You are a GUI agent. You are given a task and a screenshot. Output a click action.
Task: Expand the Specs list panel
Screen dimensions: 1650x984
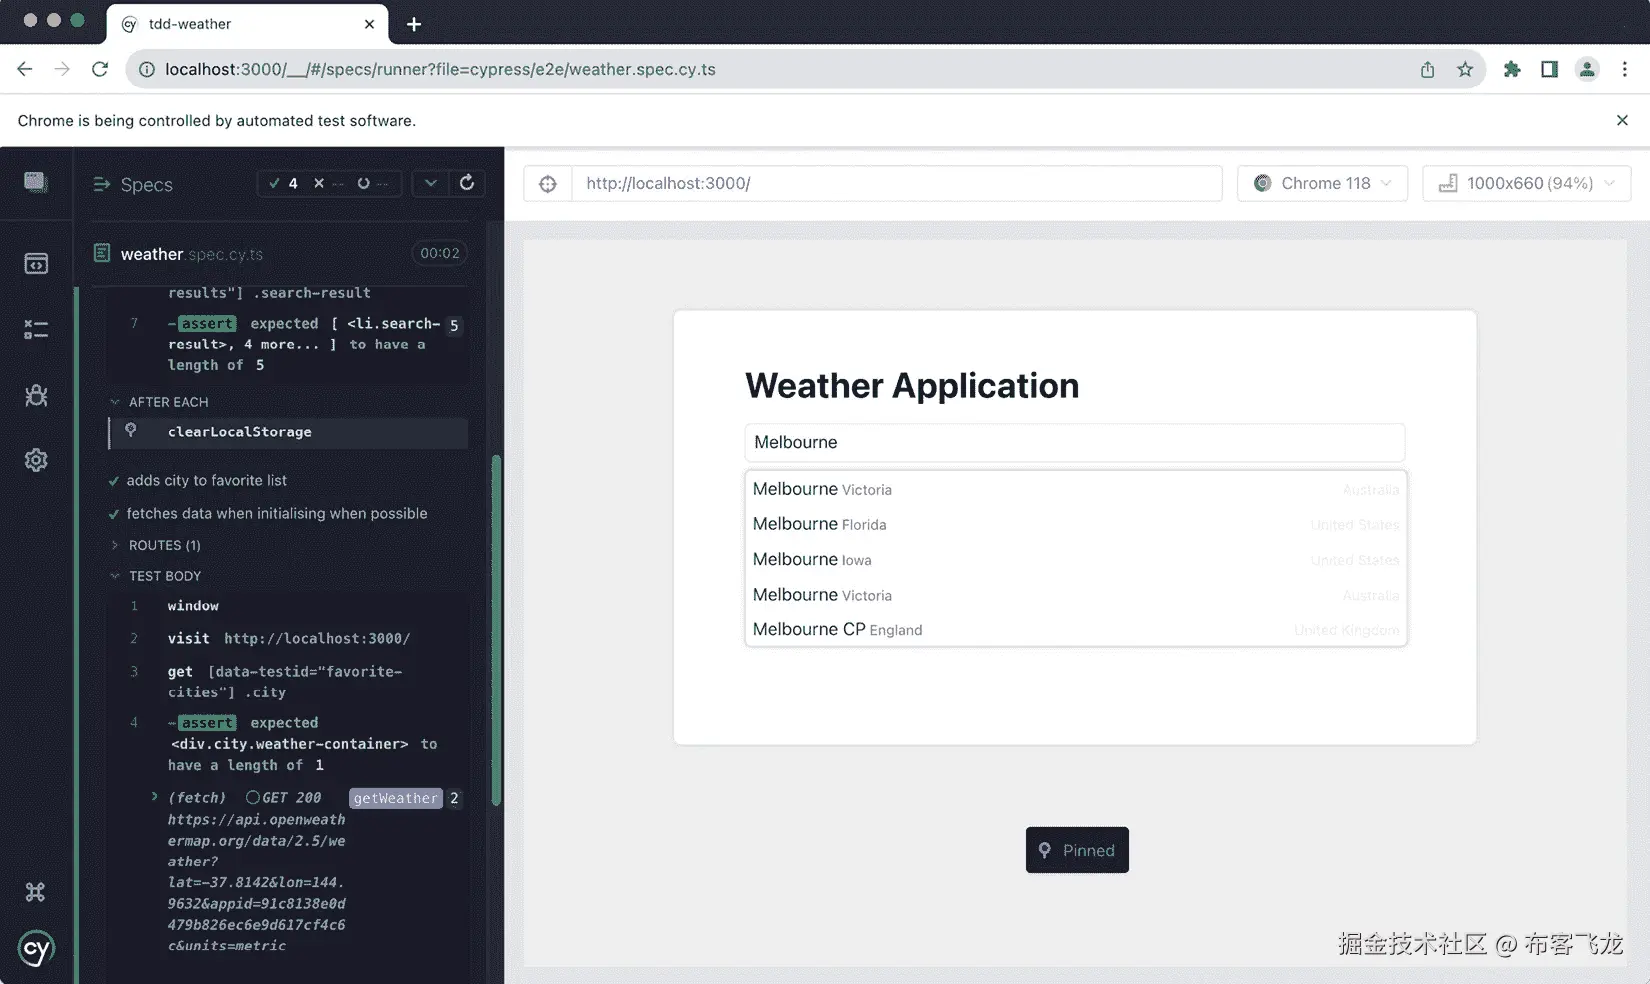click(x=132, y=184)
